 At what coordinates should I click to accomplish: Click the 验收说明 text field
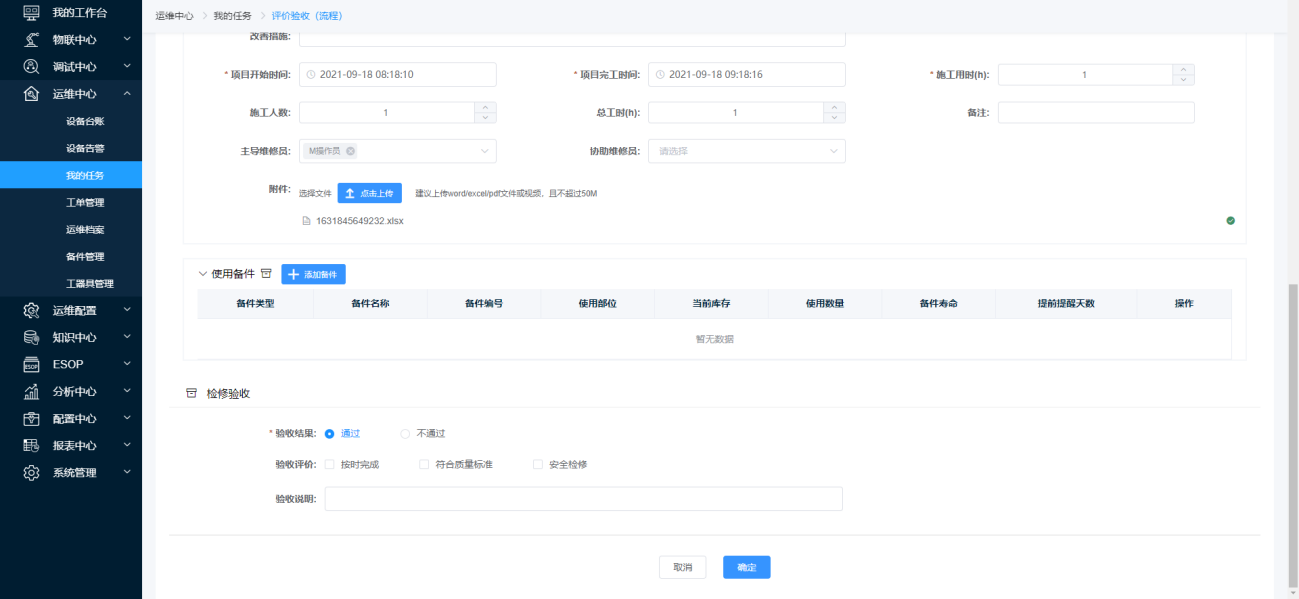point(583,499)
